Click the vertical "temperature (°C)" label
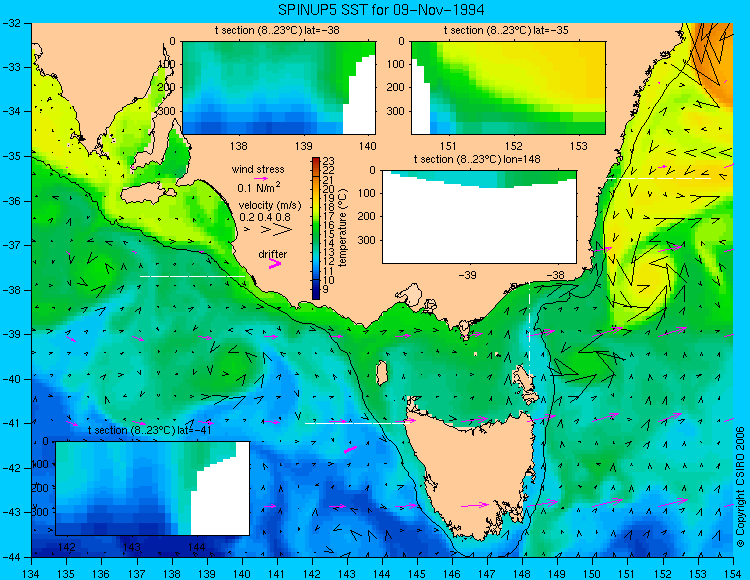 pyautogui.click(x=342, y=228)
